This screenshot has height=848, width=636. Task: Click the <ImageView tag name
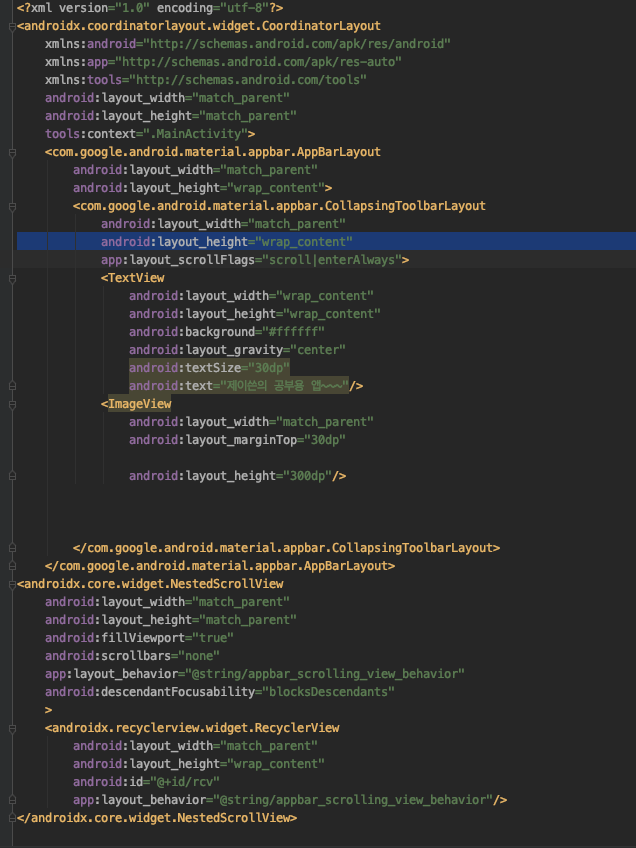click(136, 404)
